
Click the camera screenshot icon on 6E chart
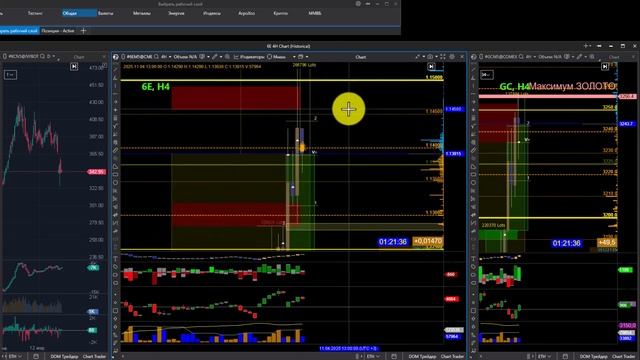(x=430, y=57)
